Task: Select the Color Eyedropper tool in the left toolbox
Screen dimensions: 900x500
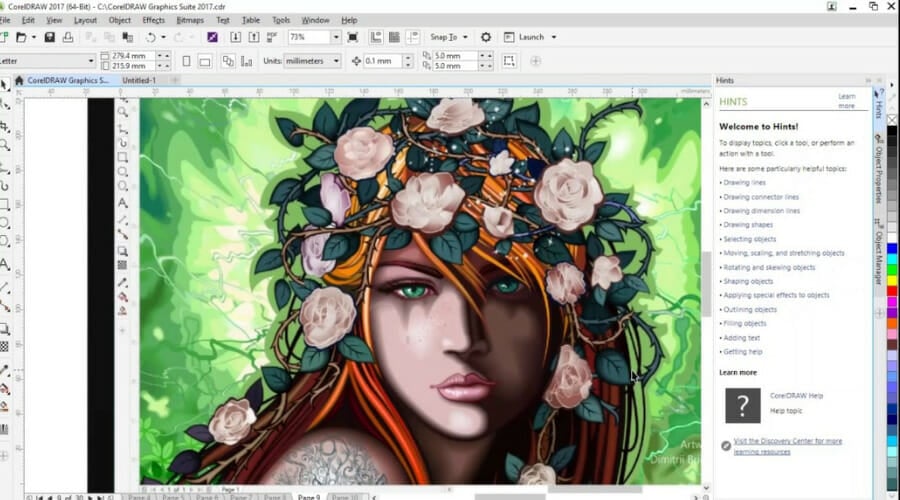Action: click(x=5, y=371)
